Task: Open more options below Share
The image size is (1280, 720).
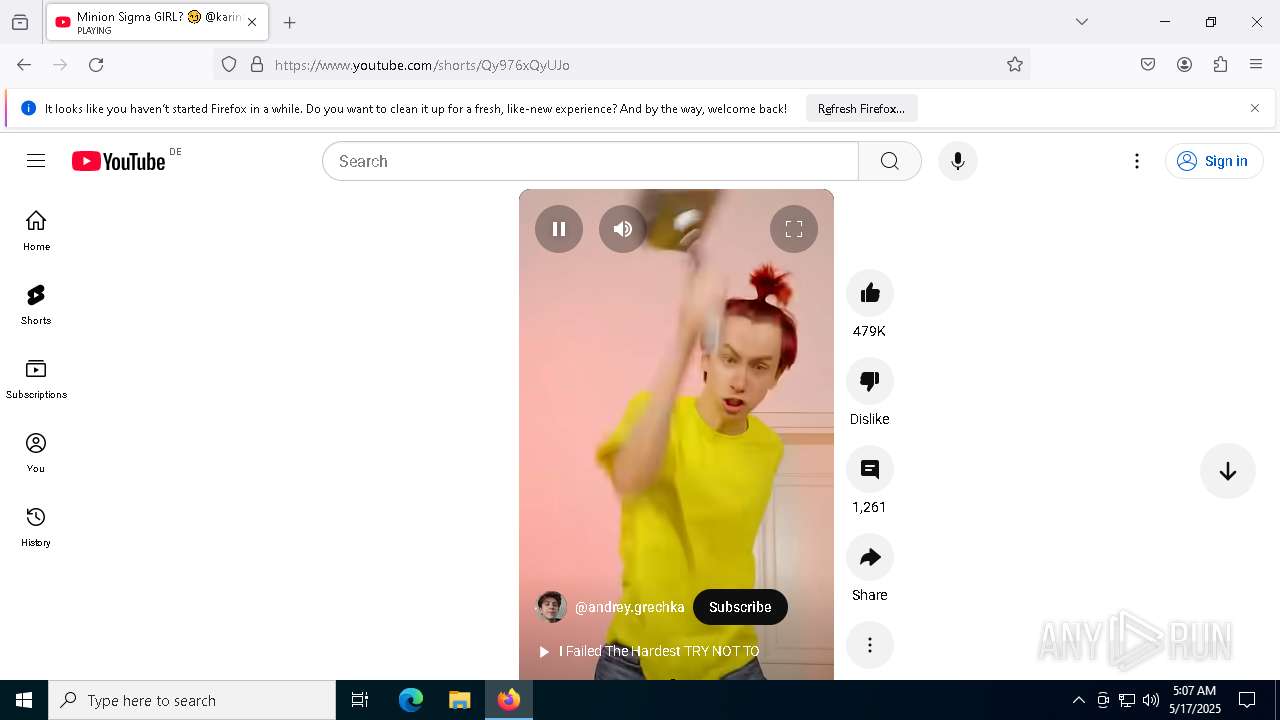Action: tap(870, 645)
